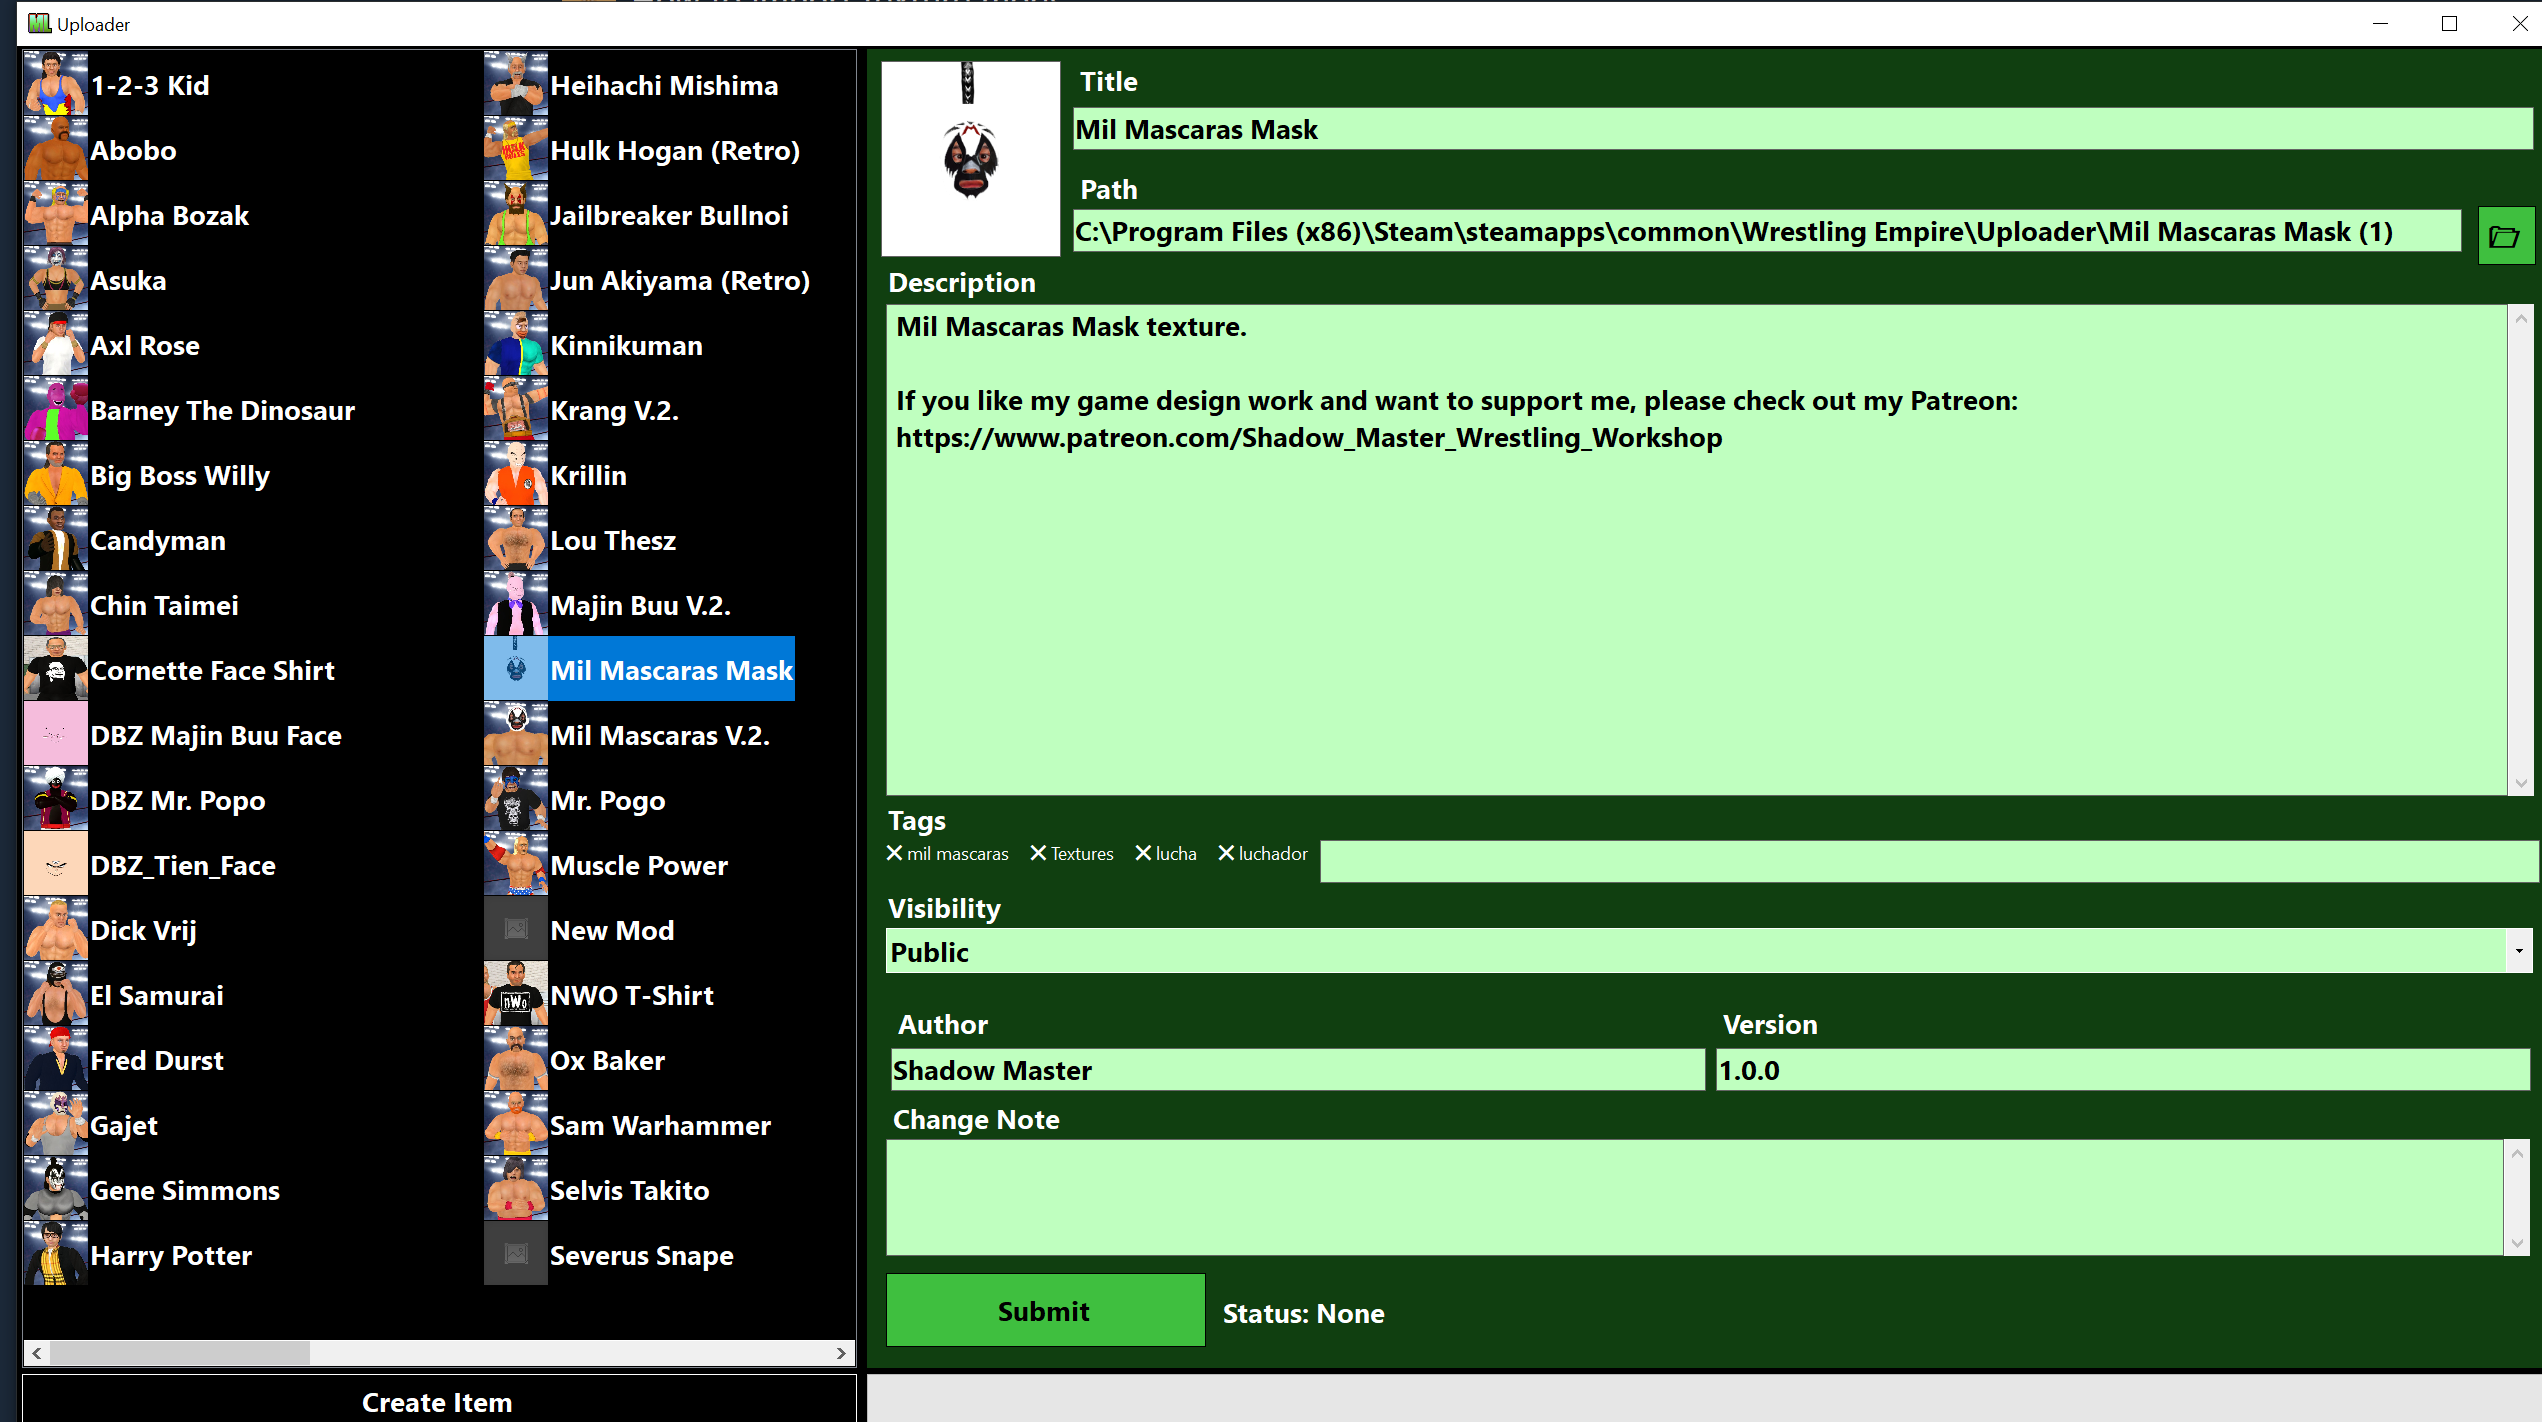Click the Create Item button
This screenshot has height=1422, width=2542.
click(437, 1402)
